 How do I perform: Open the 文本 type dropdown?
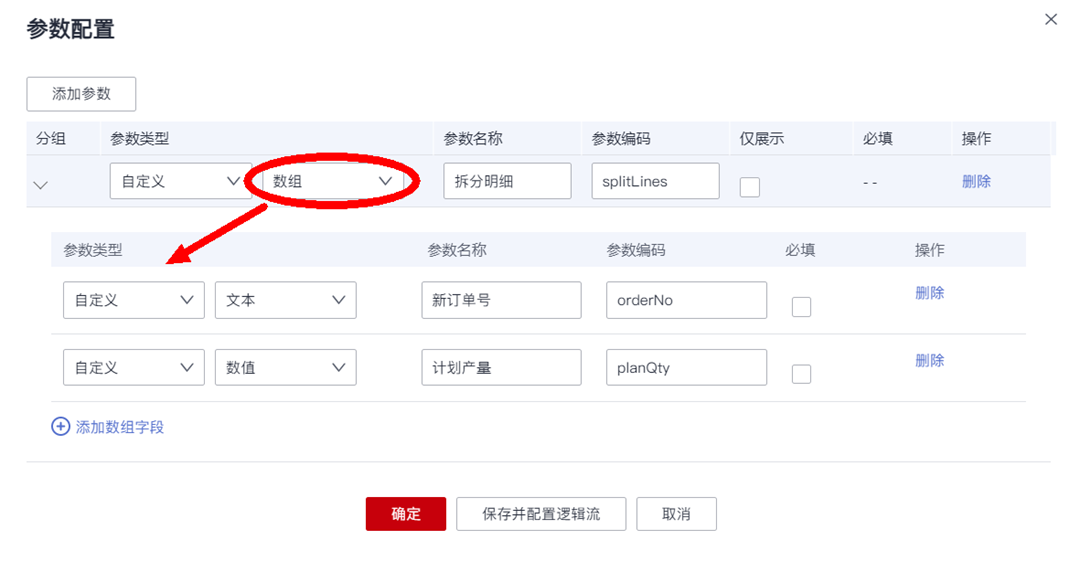[x=285, y=300]
